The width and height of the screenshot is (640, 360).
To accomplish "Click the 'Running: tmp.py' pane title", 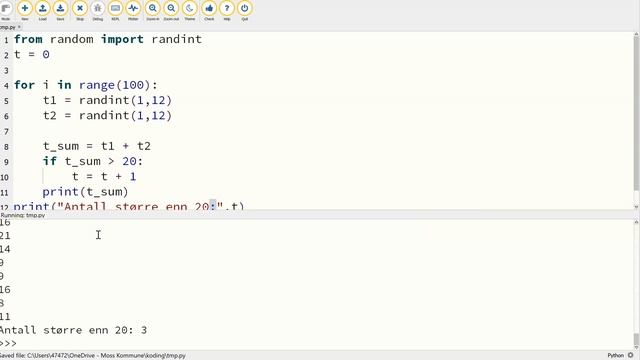I will click(22, 215).
